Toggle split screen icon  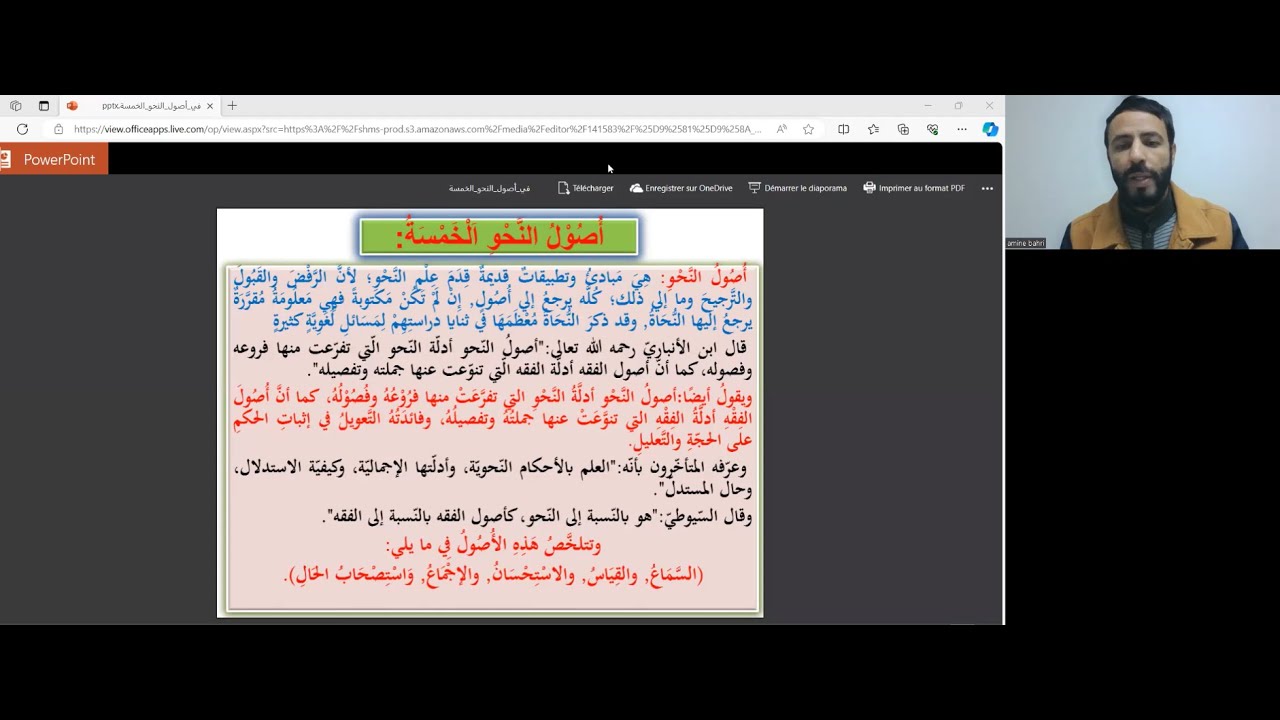(844, 129)
